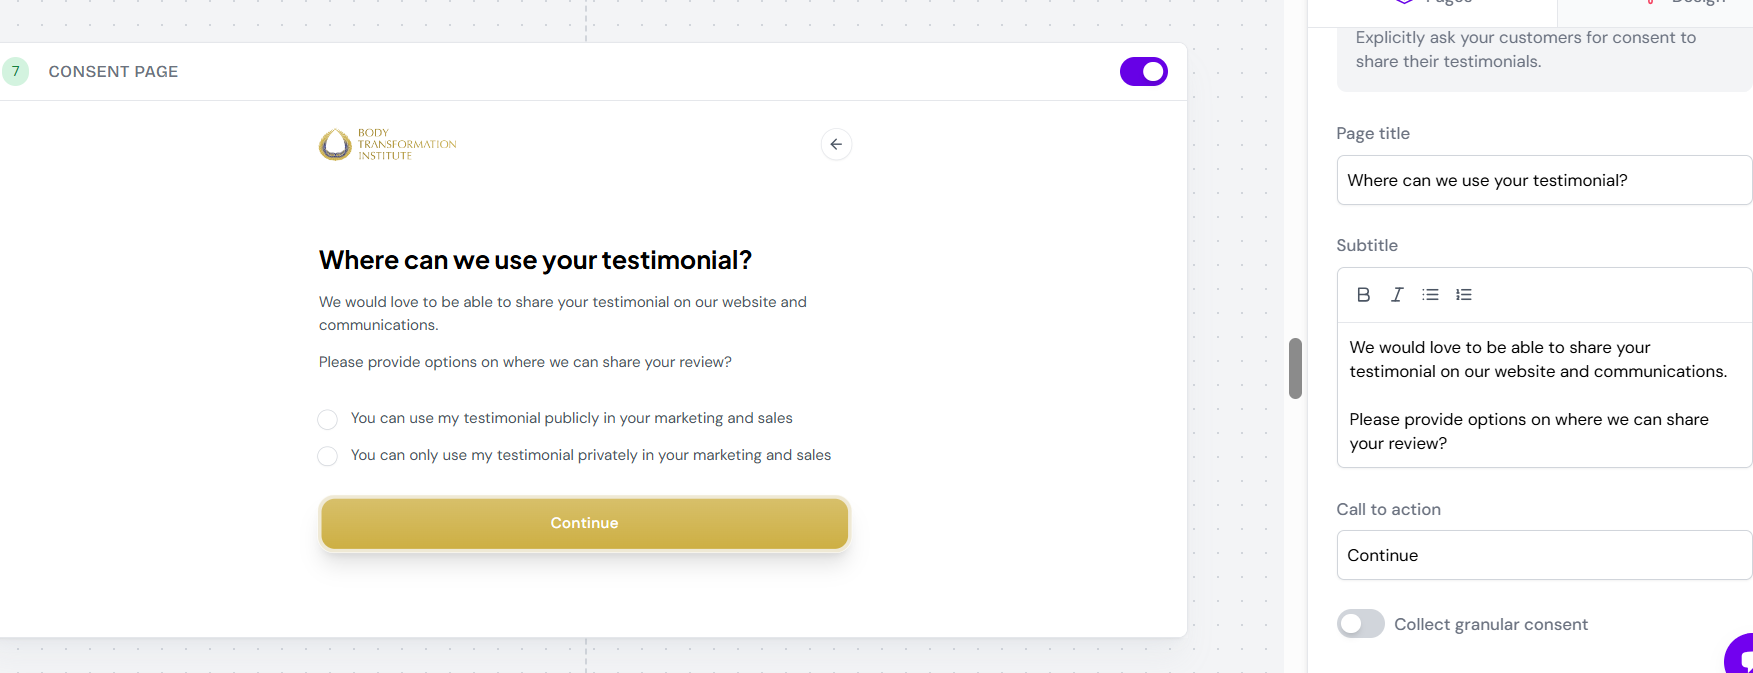The width and height of the screenshot is (1753, 673).
Task: Enable Collect granular consent switch
Action: (1360, 624)
